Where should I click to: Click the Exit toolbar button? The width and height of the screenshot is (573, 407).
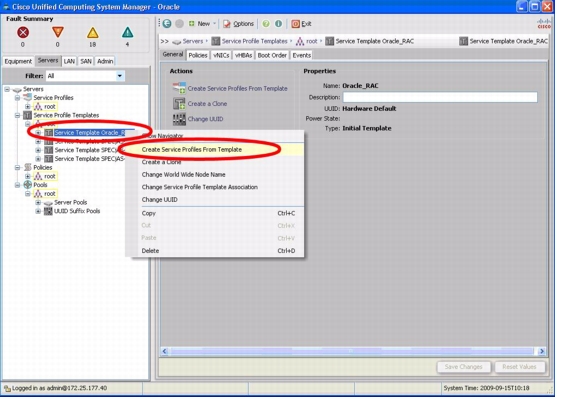coord(301,24)
